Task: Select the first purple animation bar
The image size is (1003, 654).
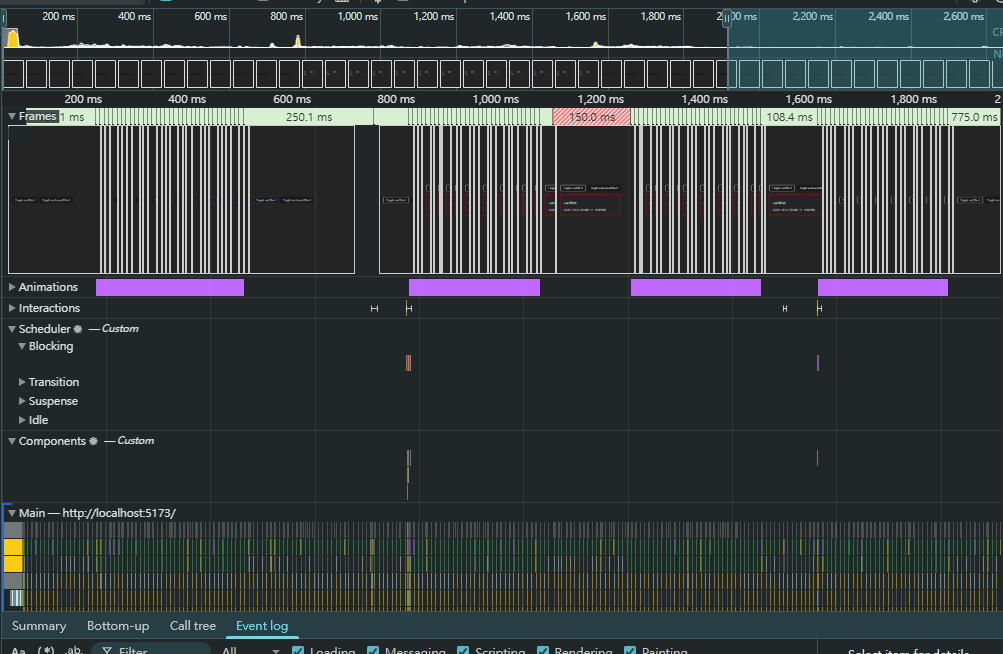Action: 170,287
